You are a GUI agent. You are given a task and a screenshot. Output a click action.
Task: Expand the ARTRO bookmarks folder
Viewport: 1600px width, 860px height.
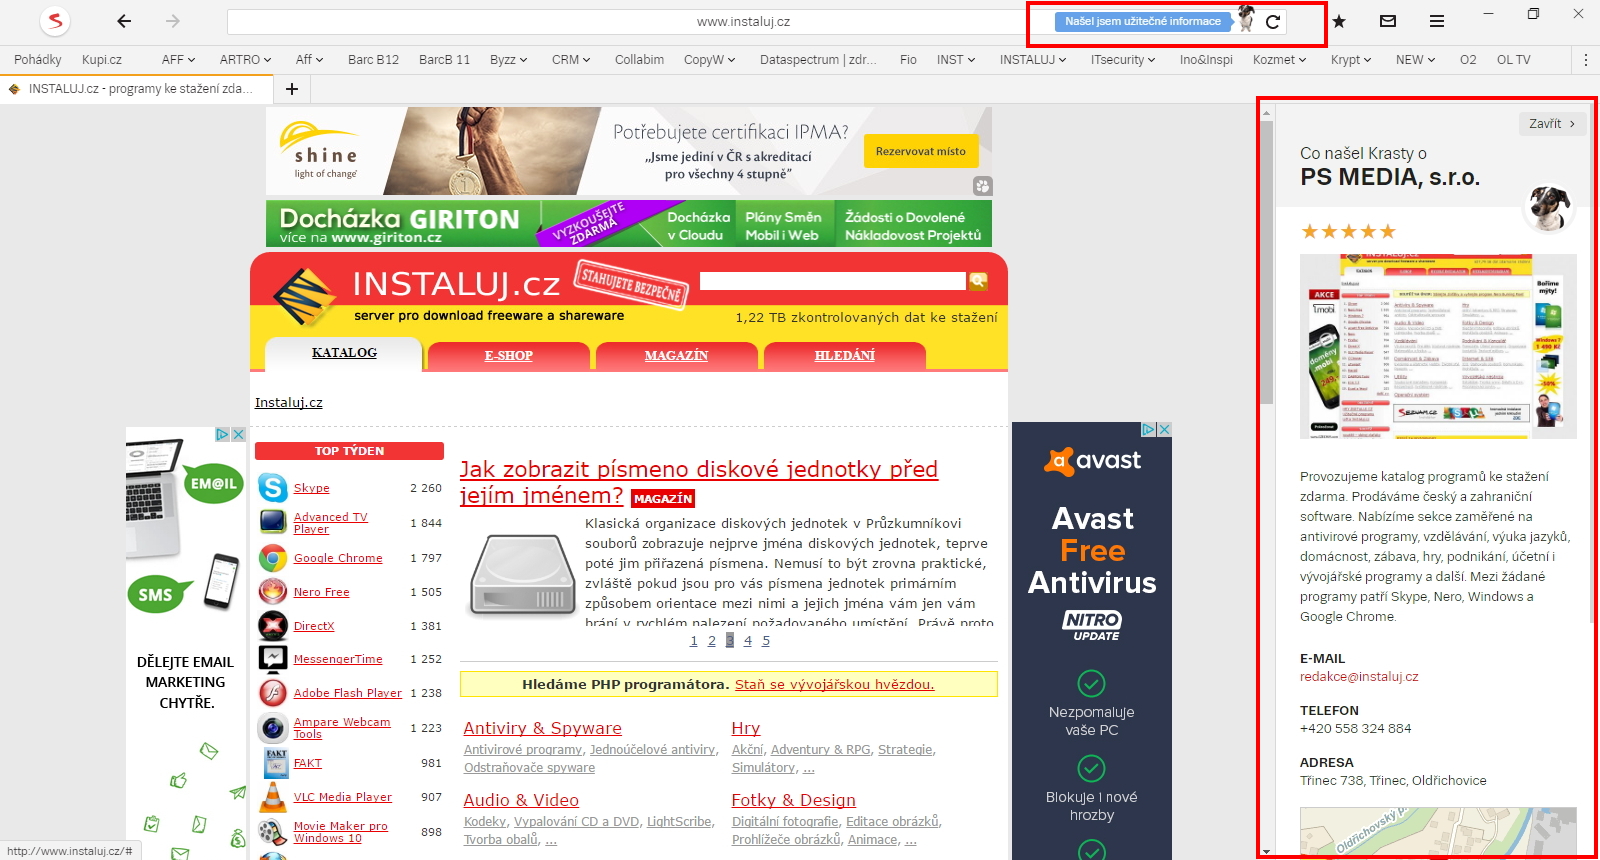246,60
